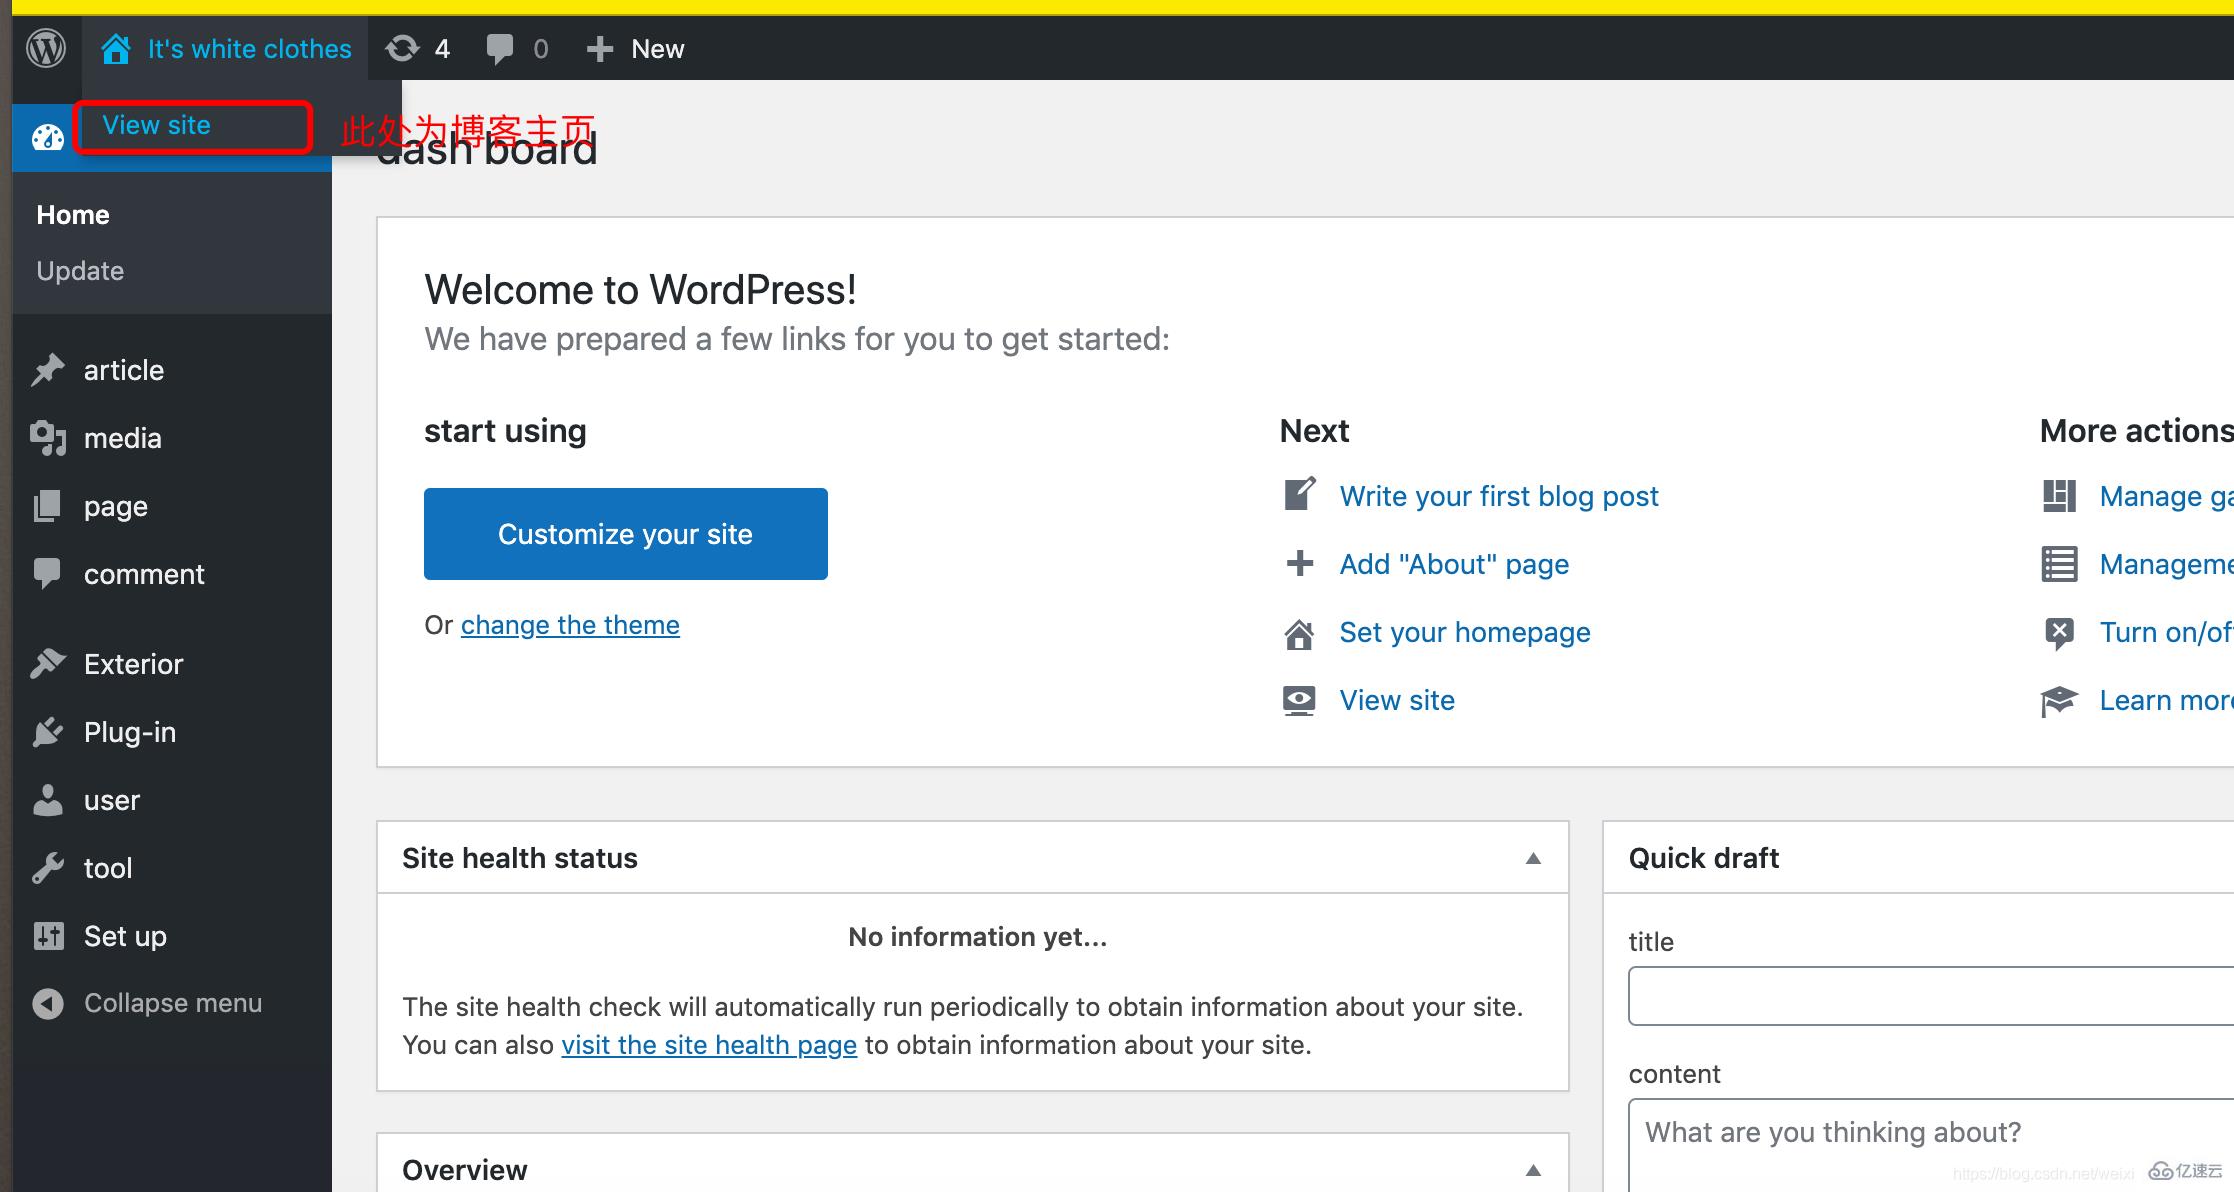Open the tool settings icon

[x=47, y=867]
